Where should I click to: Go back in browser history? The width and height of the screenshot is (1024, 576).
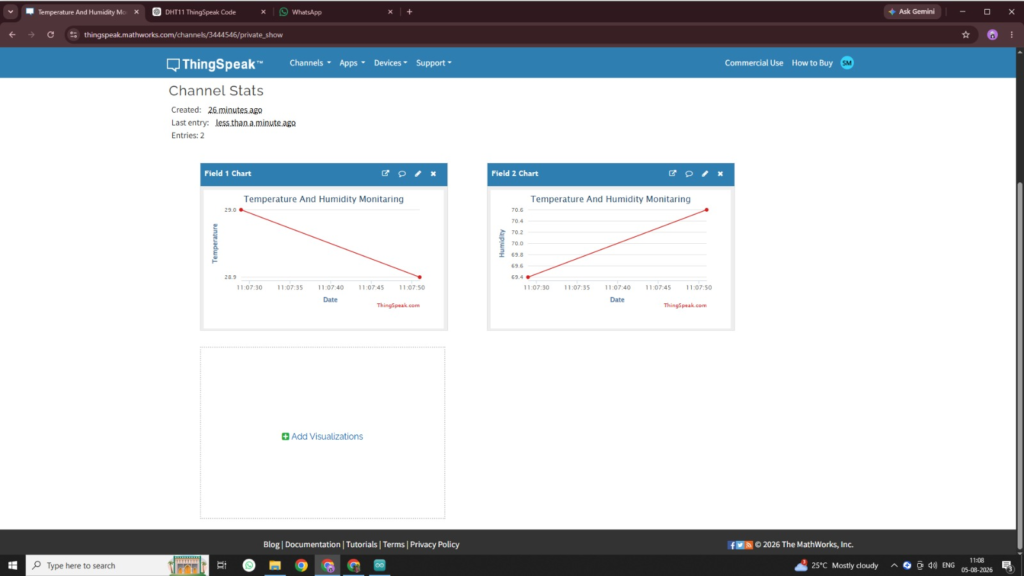[12, 35]
